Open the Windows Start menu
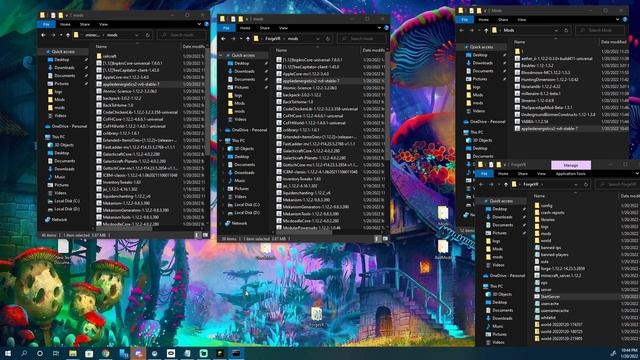 pyautogui.click(x=8, y=353)
